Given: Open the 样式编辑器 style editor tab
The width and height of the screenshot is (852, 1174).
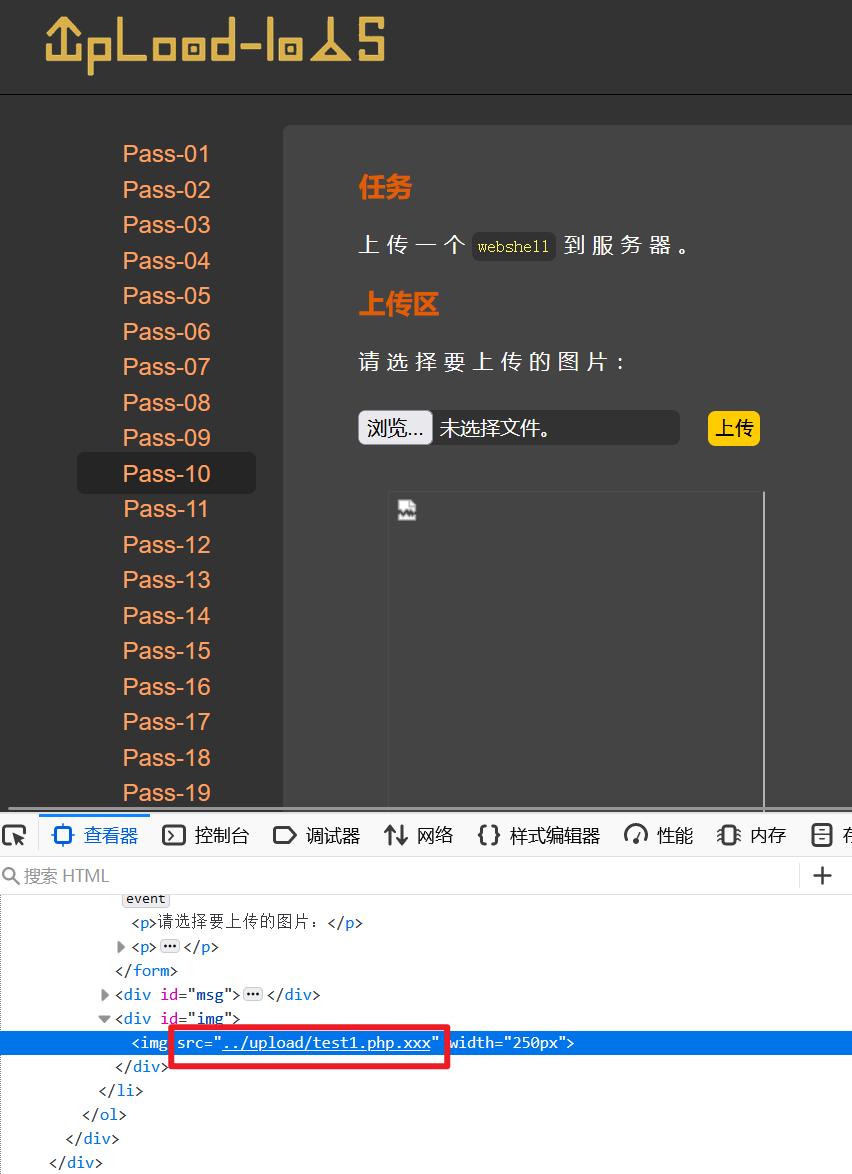Looking at the screenshot, I should coord(538,835).
